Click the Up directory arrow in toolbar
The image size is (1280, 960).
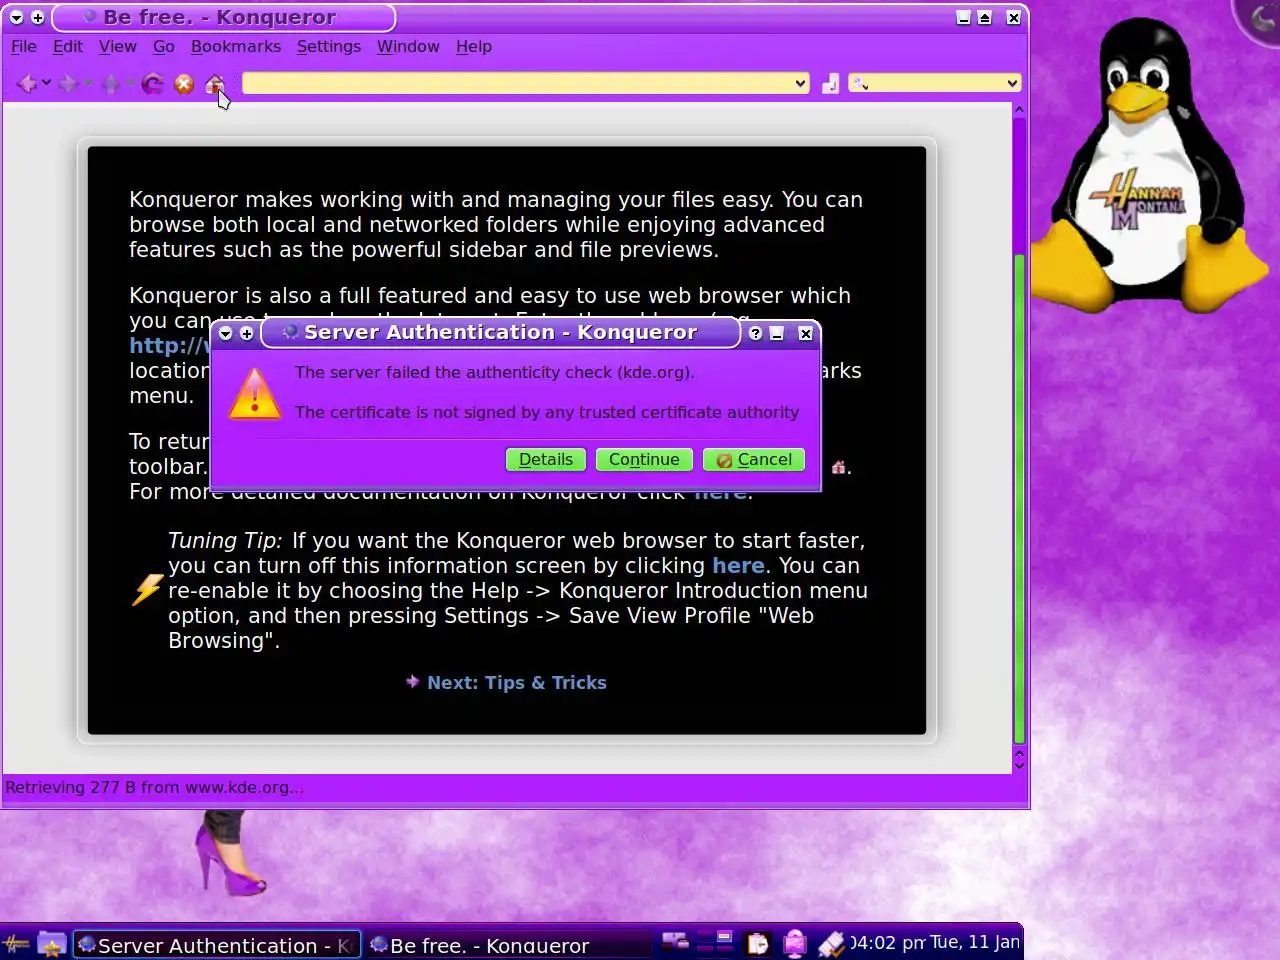110,84
